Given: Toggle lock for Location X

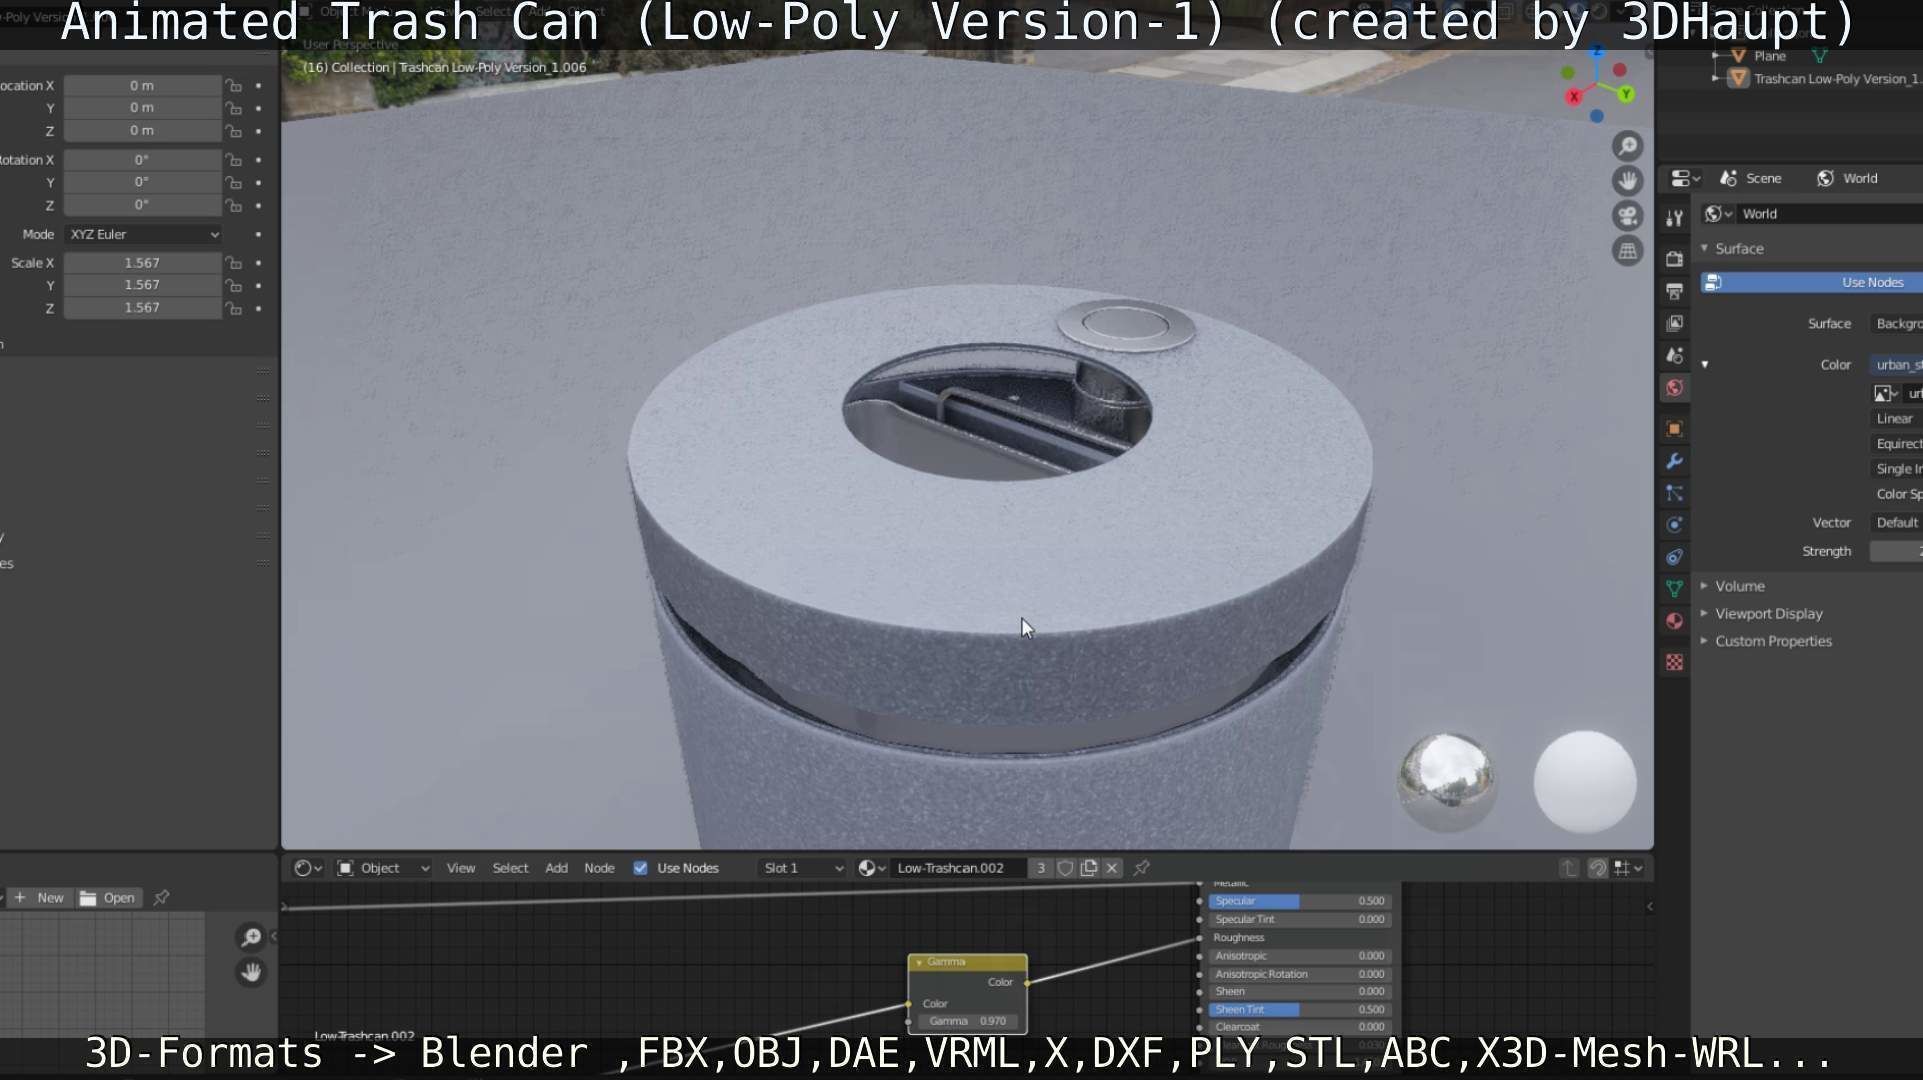Looking at the screenshot, I should point(233,86).
